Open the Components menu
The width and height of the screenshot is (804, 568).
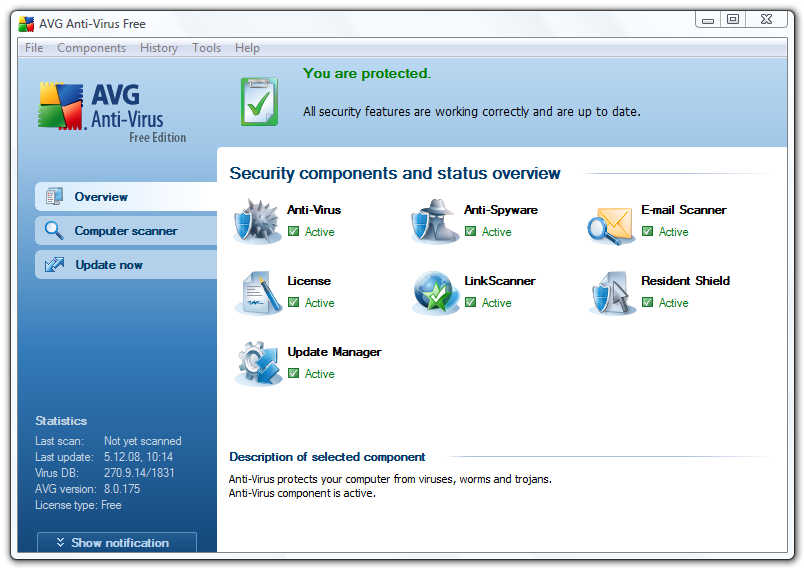tap(91, 48)
